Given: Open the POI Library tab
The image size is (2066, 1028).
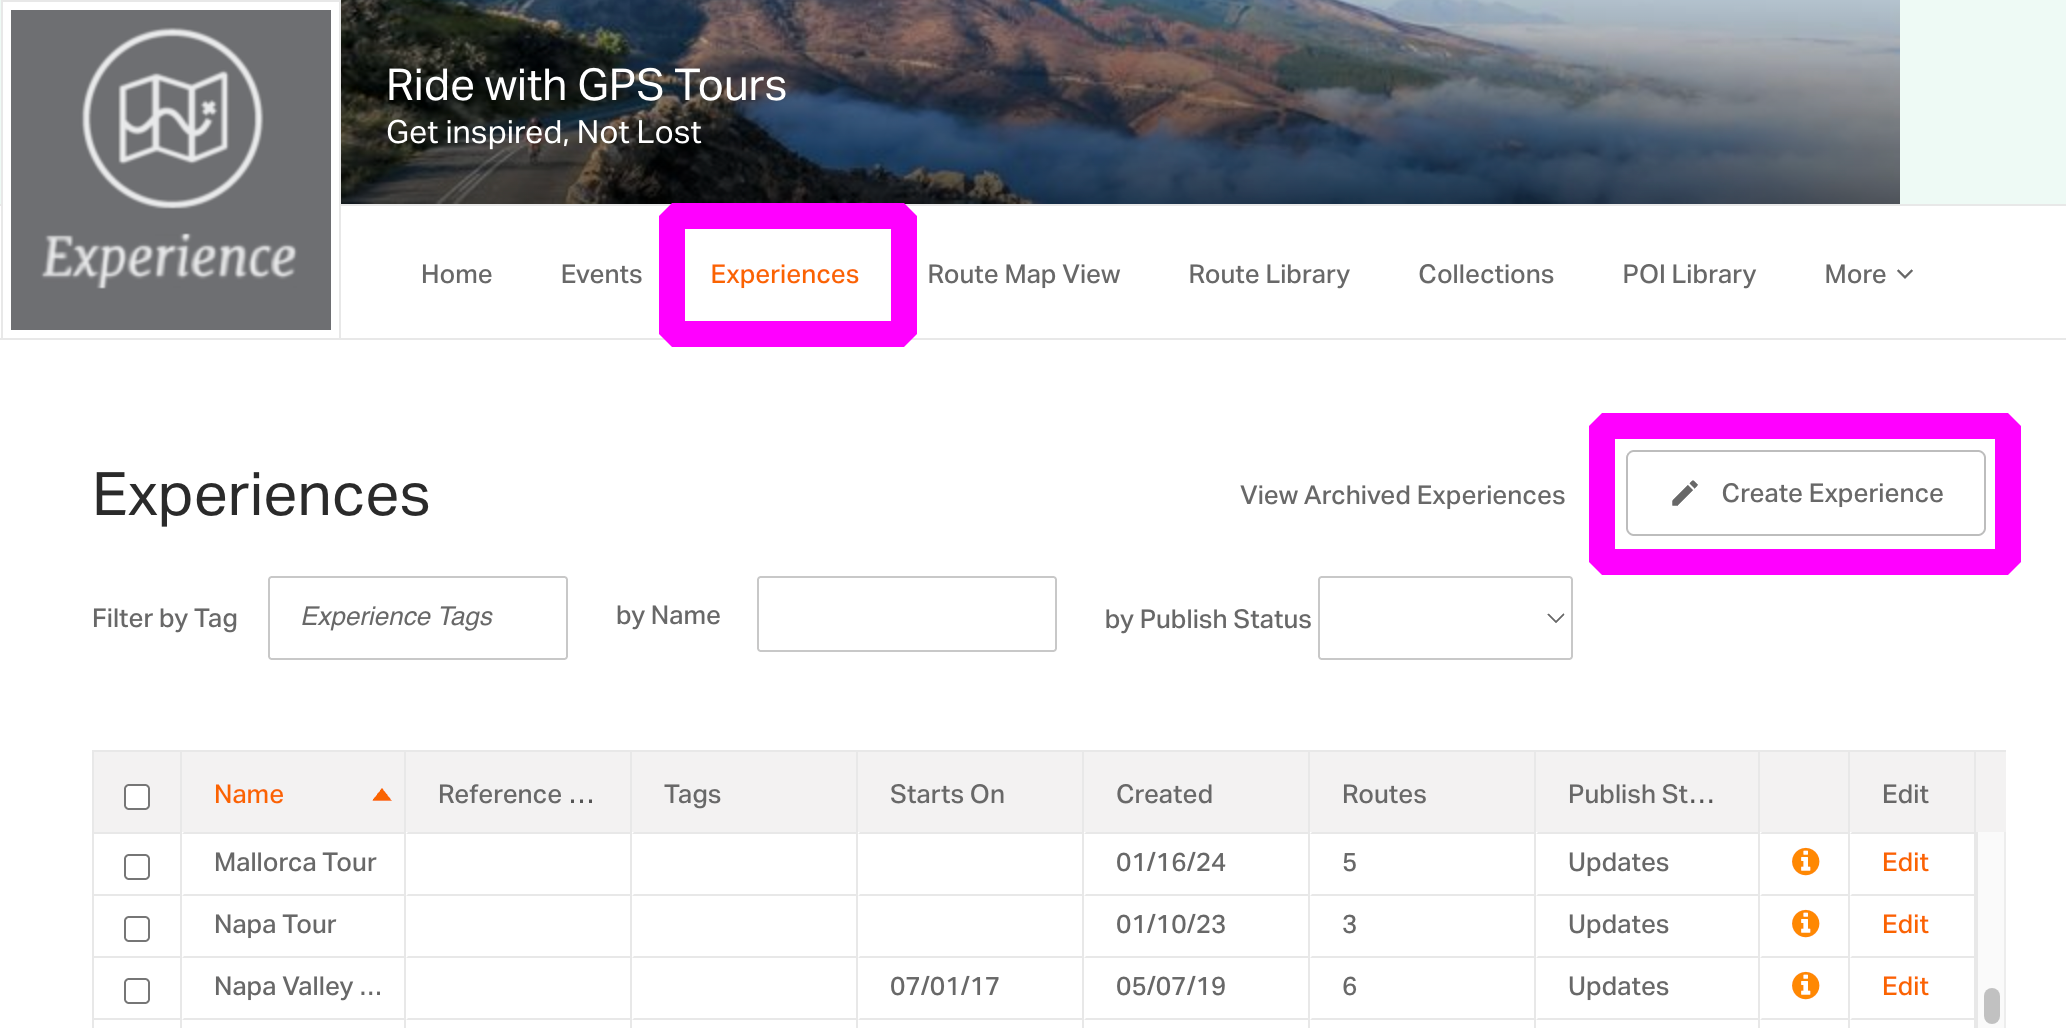Looking at the screenshot, I should [1689, 274].
